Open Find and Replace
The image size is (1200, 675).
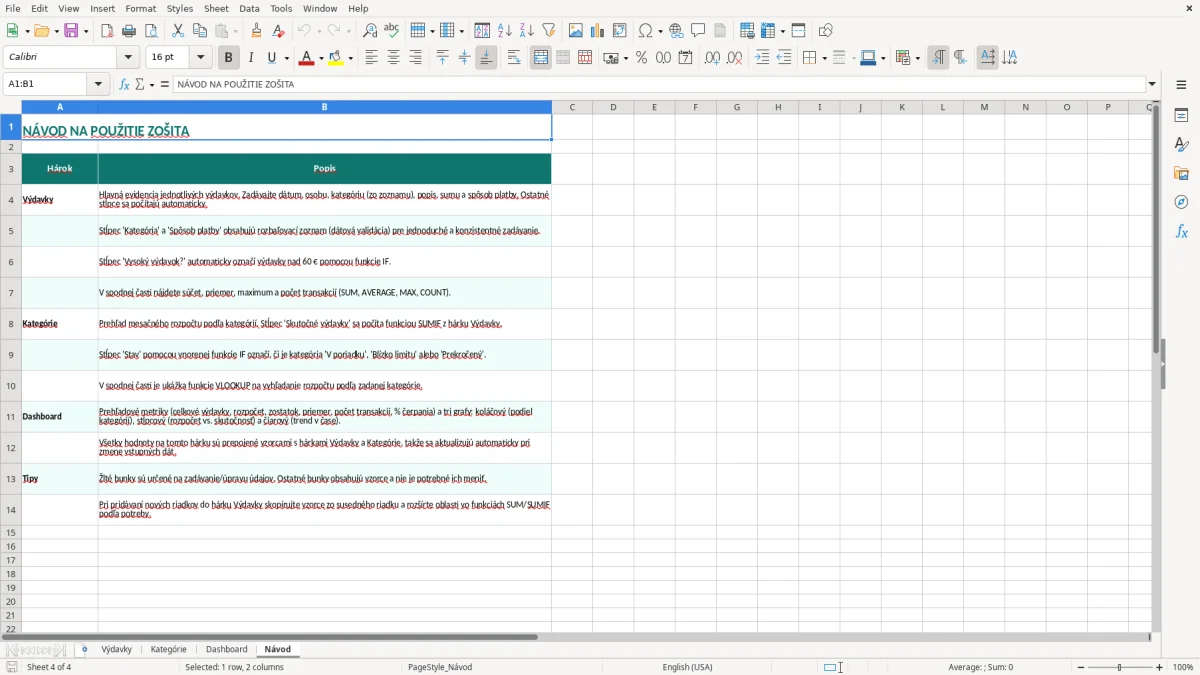[x=370, y=31]
